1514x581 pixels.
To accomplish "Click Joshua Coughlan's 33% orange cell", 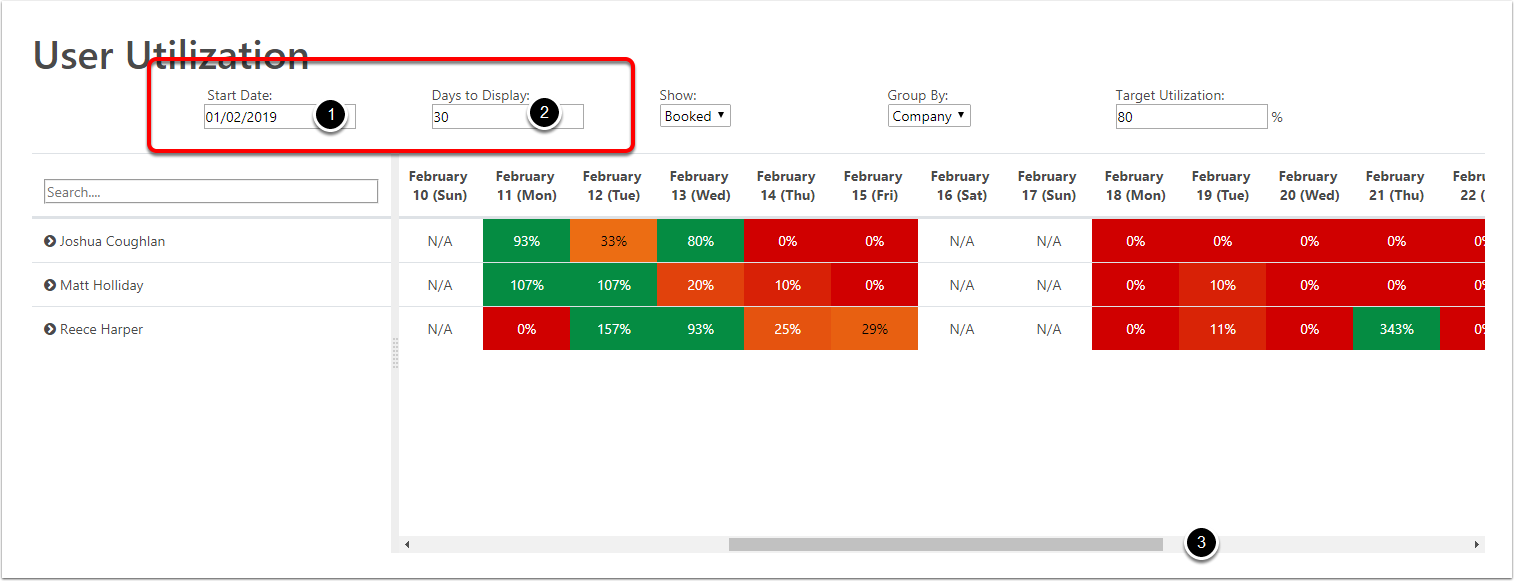I will (x=613, y=241).
